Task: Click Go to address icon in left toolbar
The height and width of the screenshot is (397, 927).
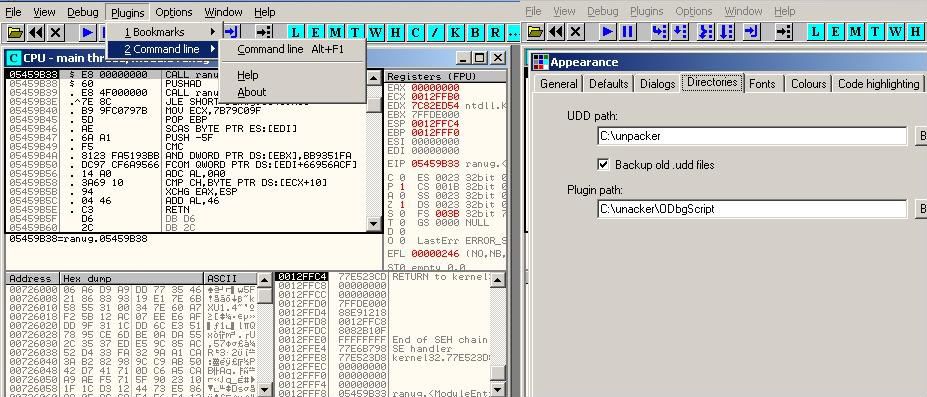Action: point(264,32)
